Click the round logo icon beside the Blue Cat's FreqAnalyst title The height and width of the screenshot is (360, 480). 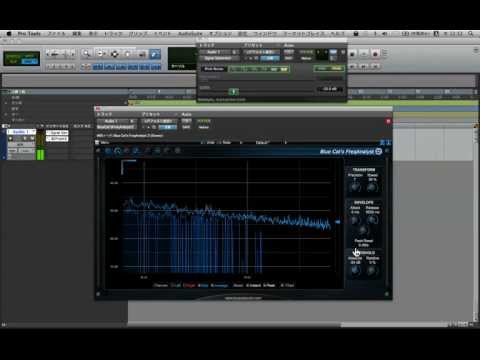(x=379, y=151)
